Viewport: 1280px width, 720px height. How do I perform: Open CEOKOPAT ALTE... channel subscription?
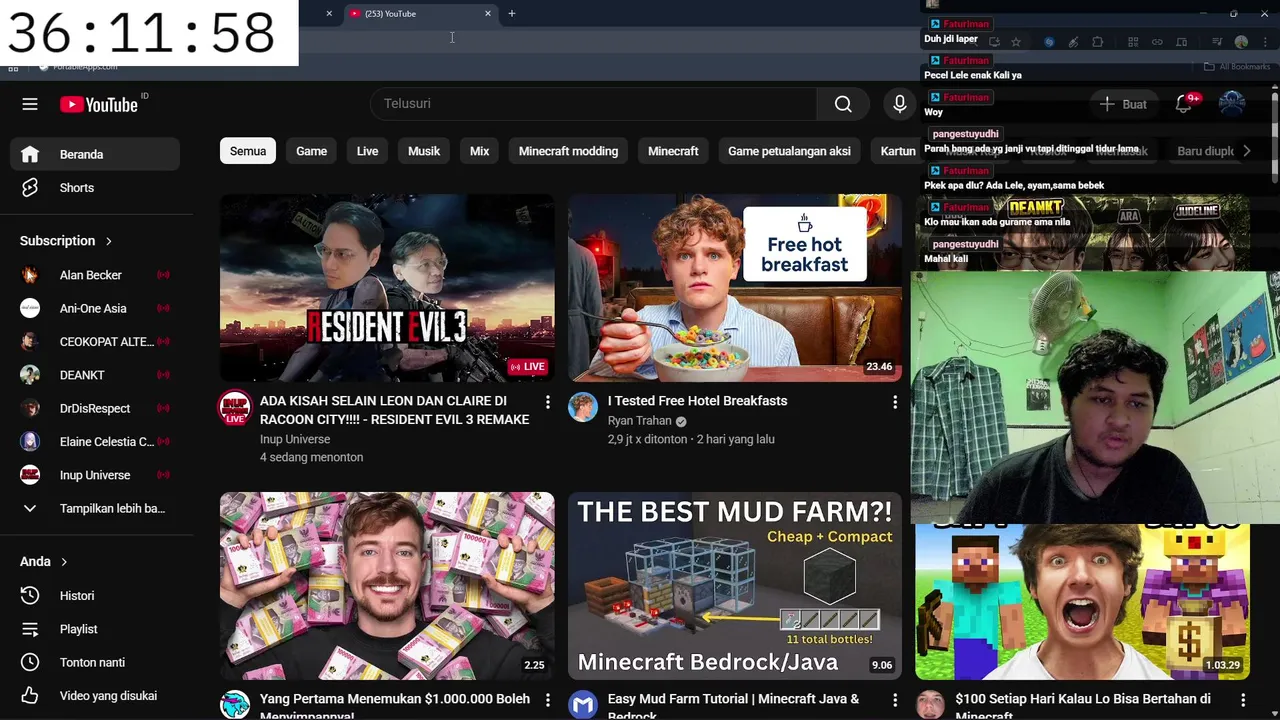95,342
